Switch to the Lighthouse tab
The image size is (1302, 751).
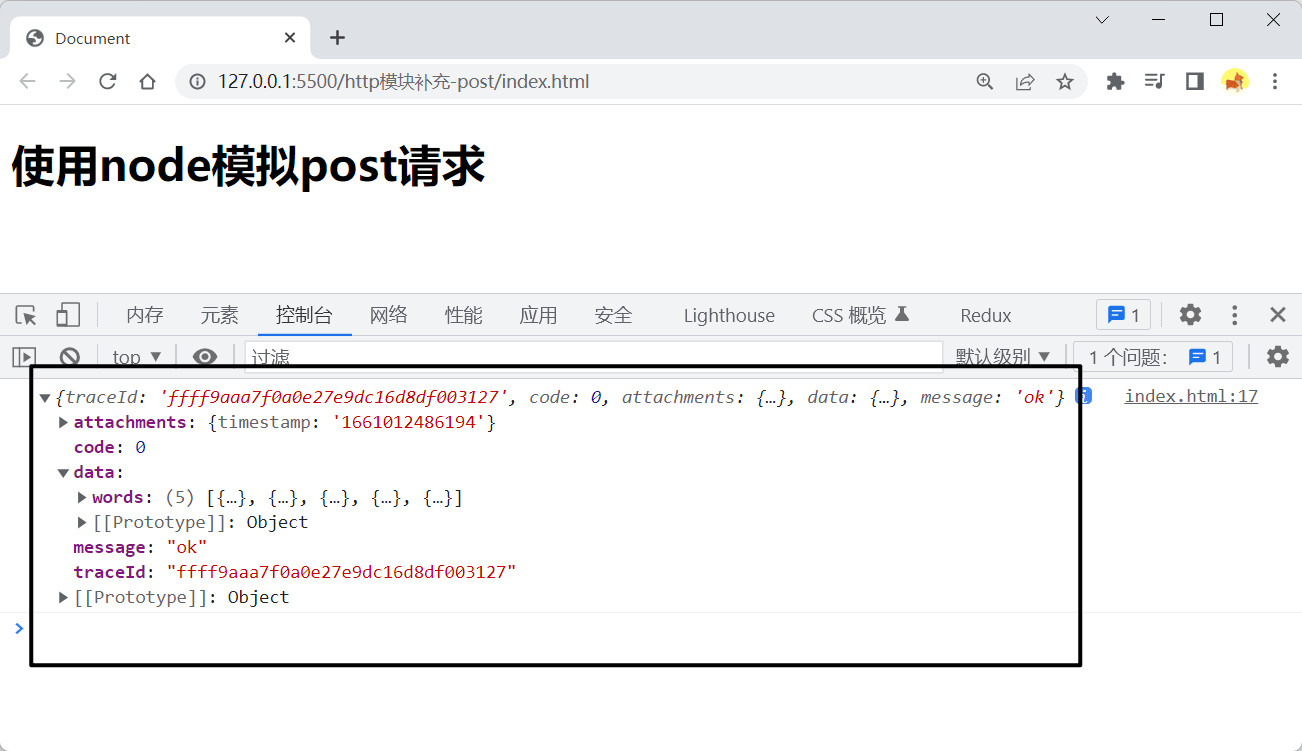point(729,315)
